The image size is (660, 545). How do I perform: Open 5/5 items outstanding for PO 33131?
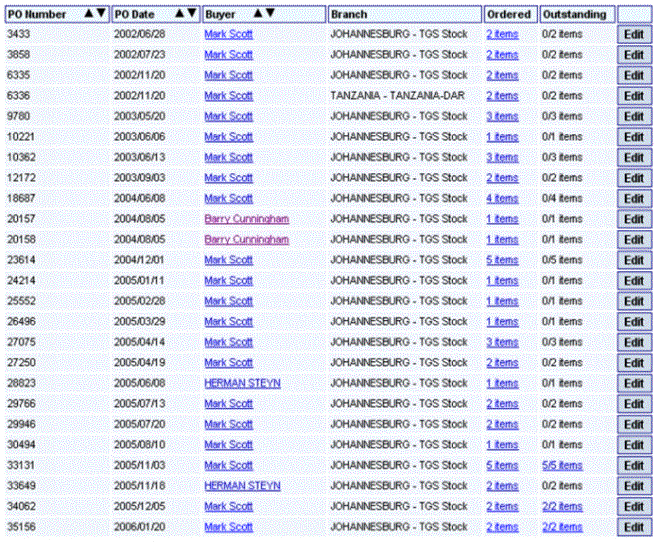point(562,465)
